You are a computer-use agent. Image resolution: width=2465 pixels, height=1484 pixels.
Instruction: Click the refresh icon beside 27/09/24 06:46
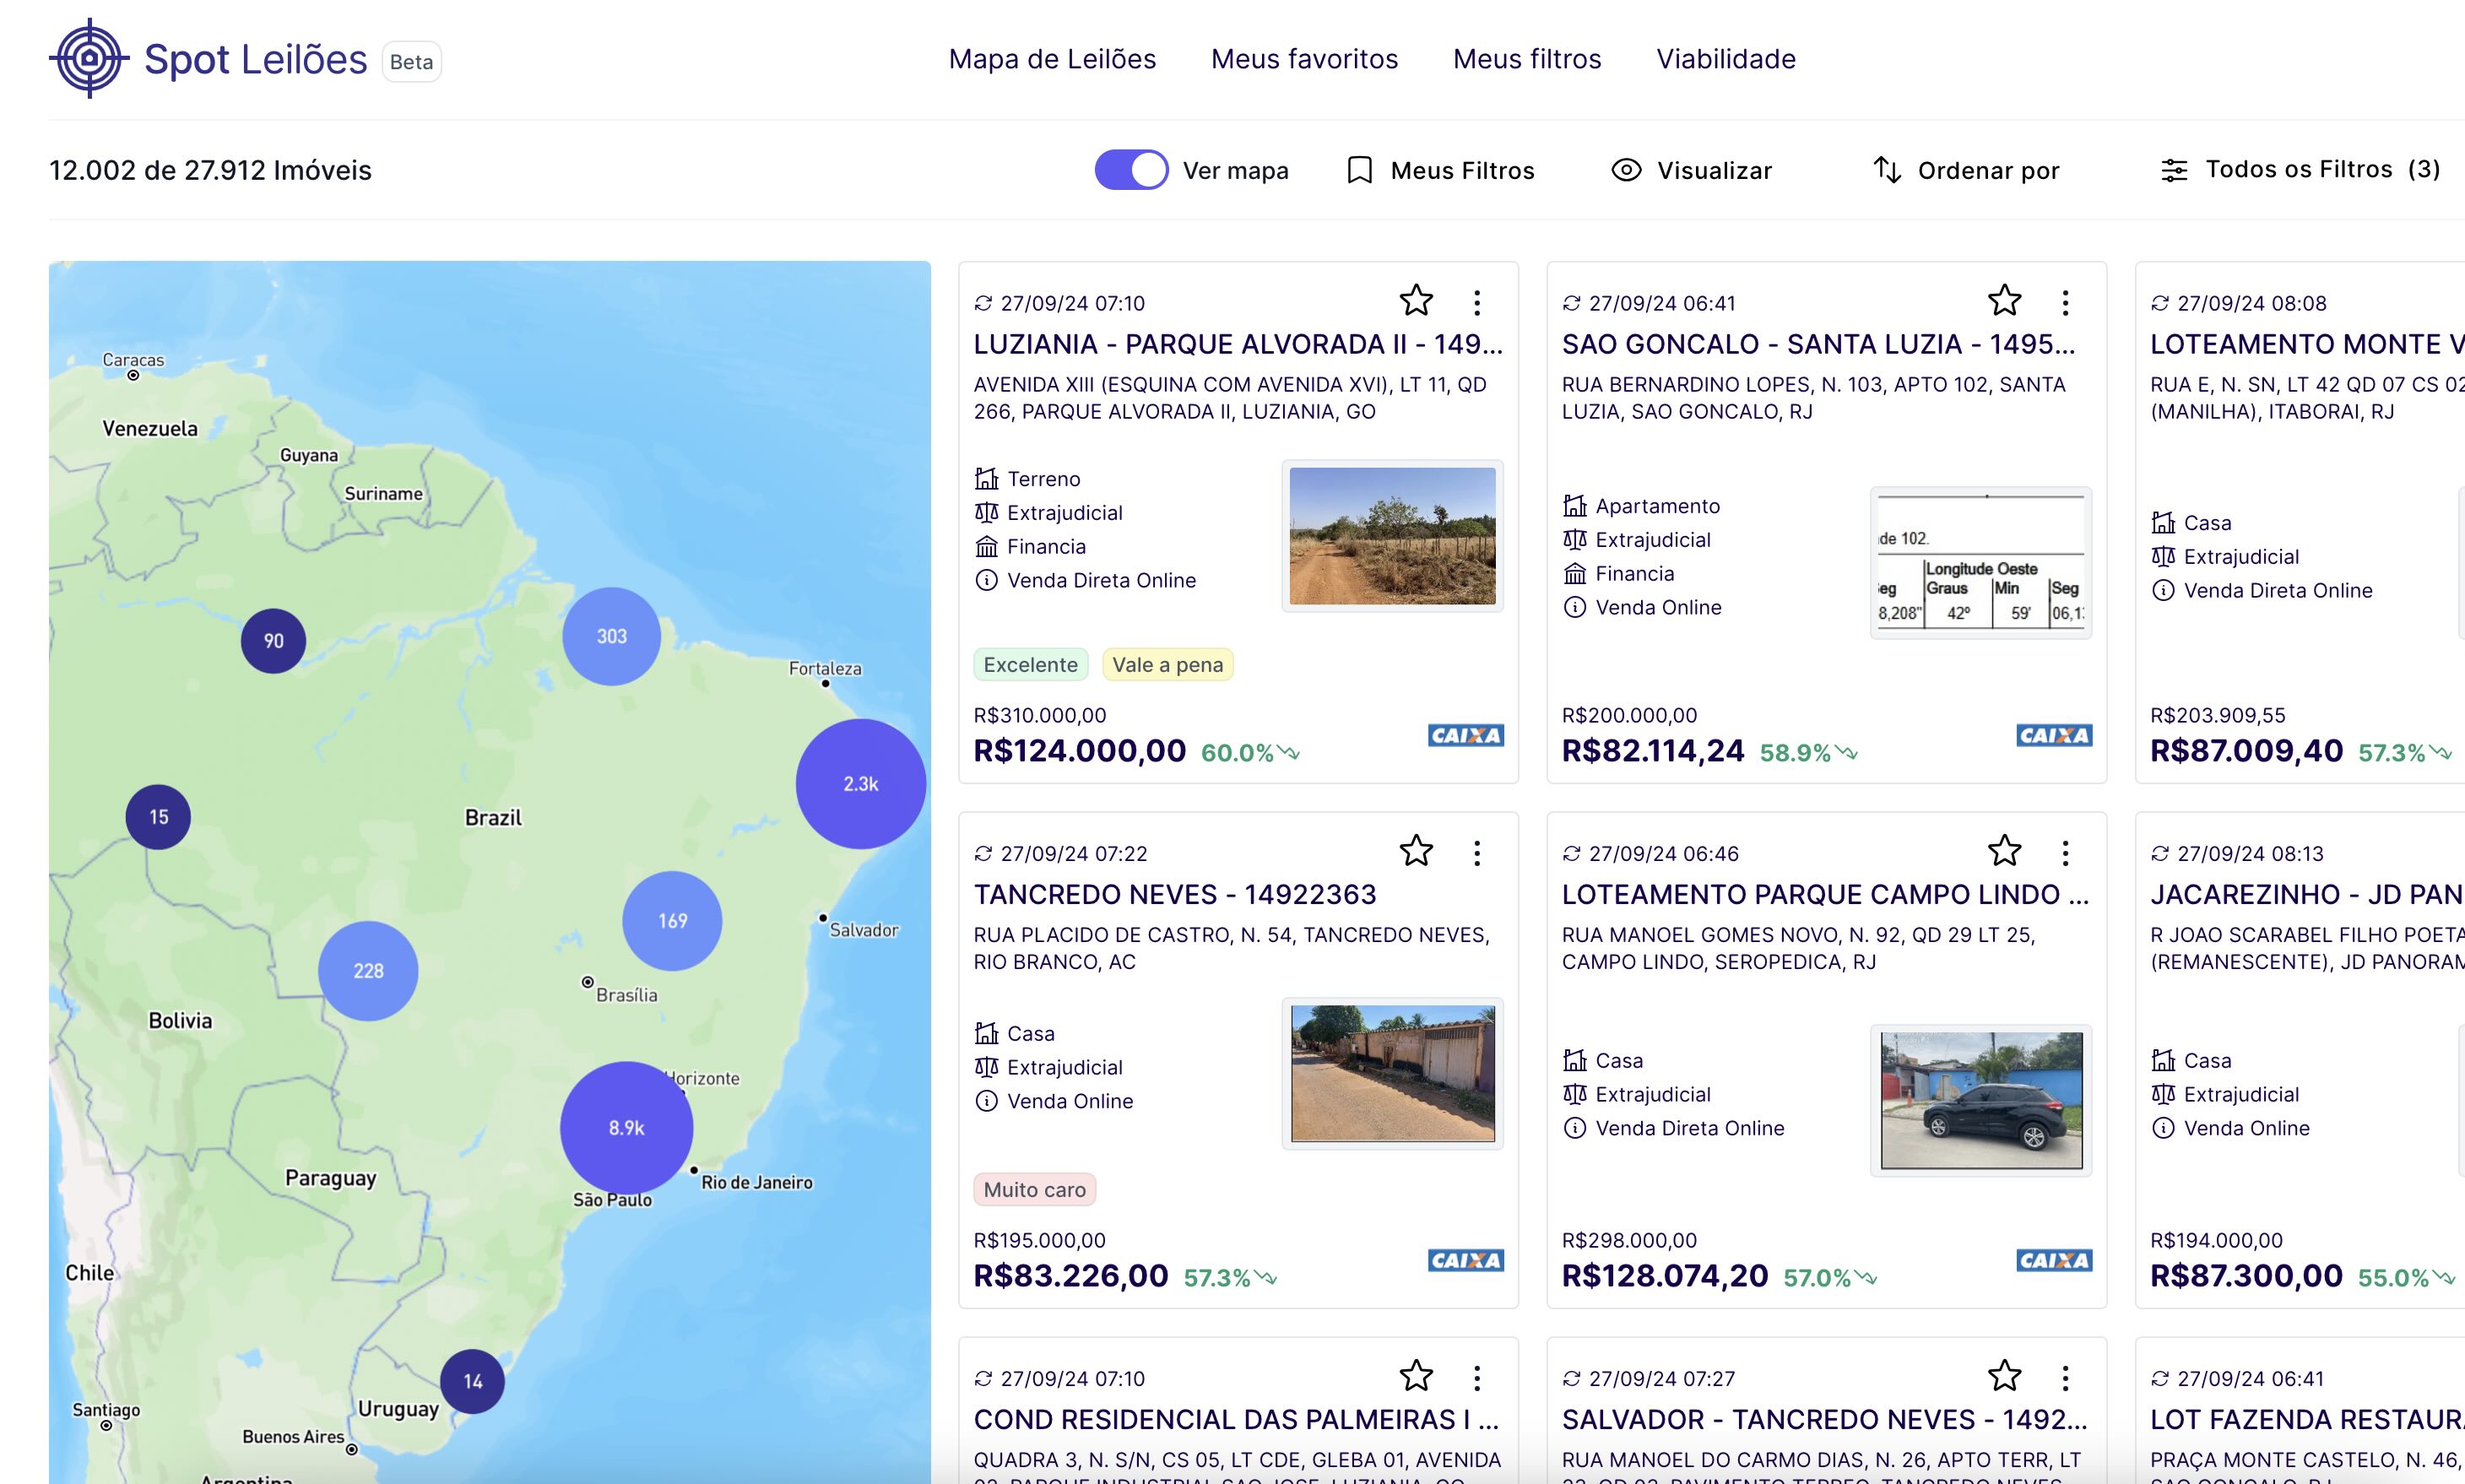[x=1571, y=853]
